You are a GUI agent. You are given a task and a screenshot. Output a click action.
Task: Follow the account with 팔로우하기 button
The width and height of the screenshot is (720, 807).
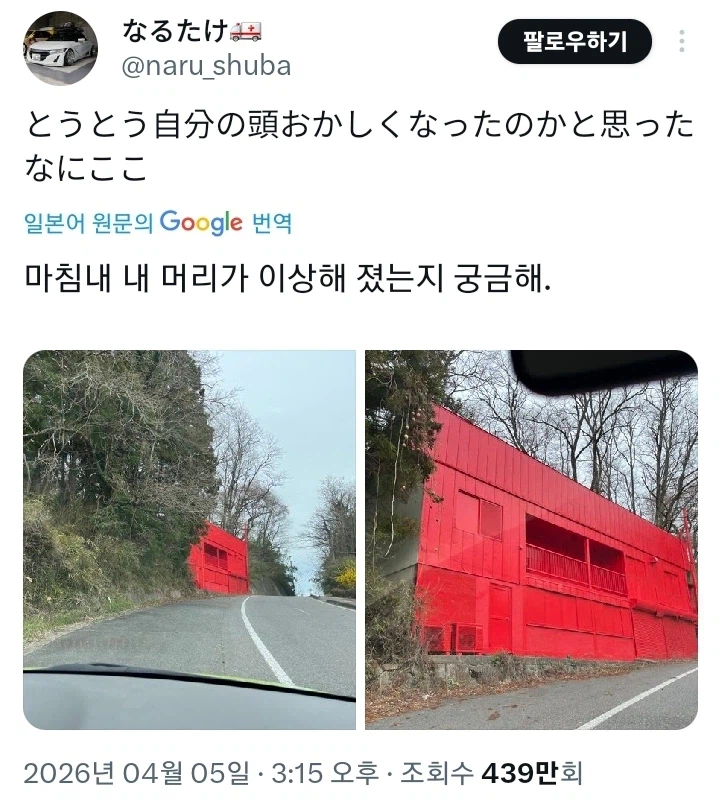[575, 42]
